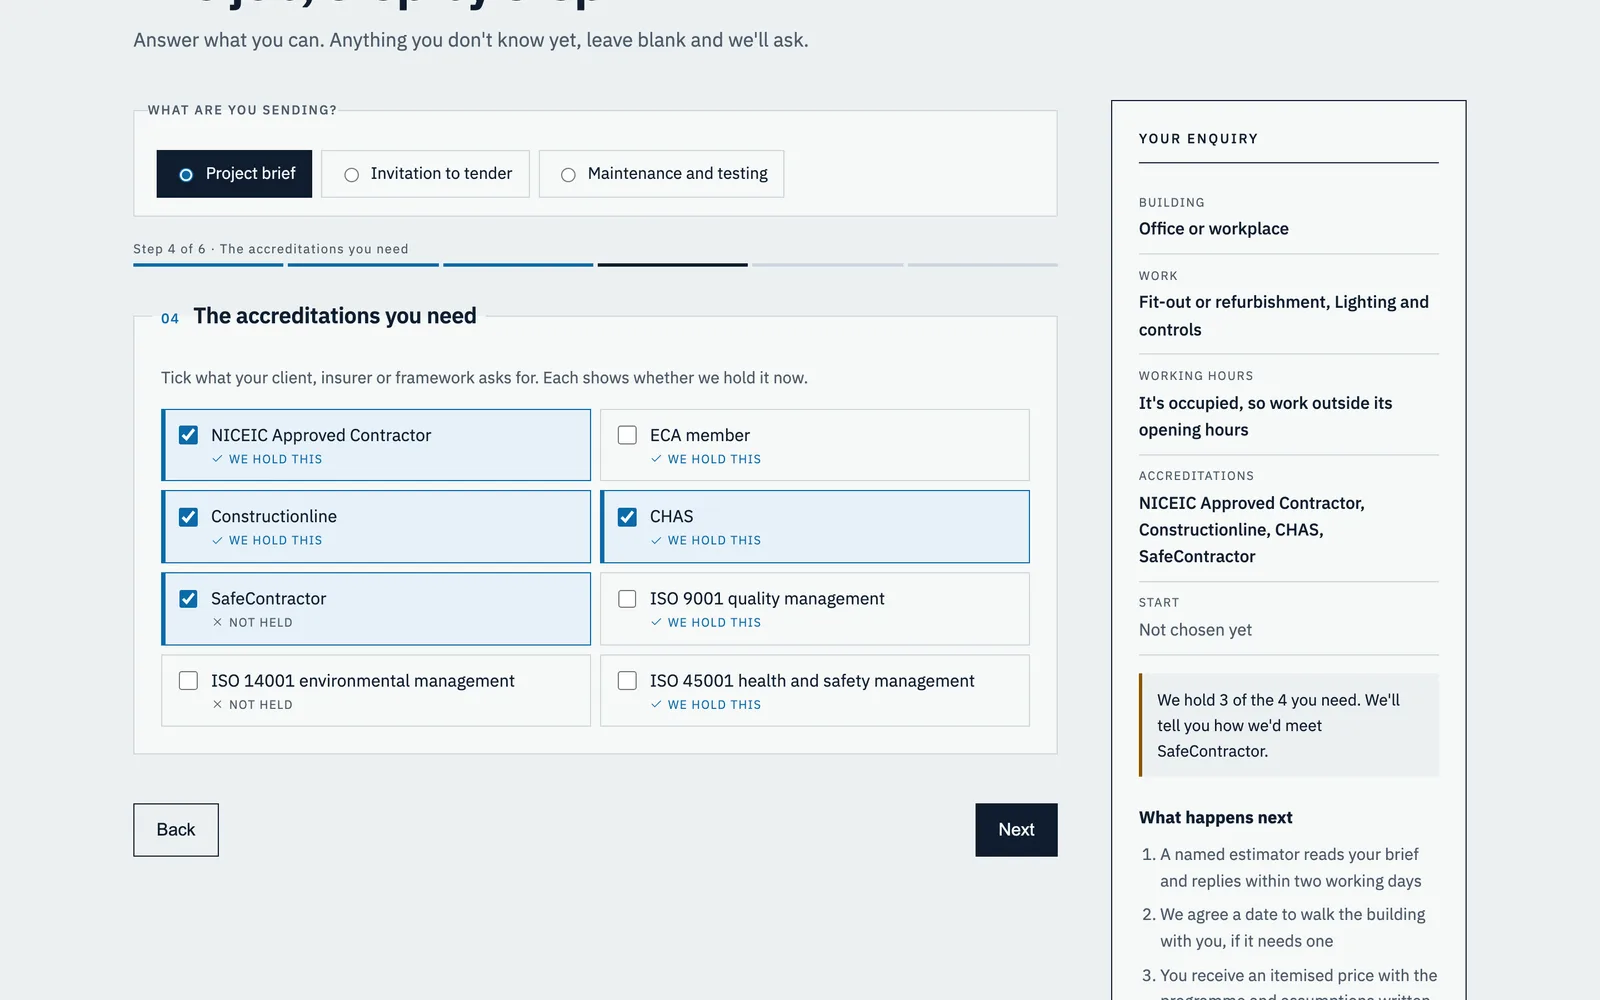The image size is (1600, 1000).
Task: Go back with the Back button
Action: pos(176,830)
